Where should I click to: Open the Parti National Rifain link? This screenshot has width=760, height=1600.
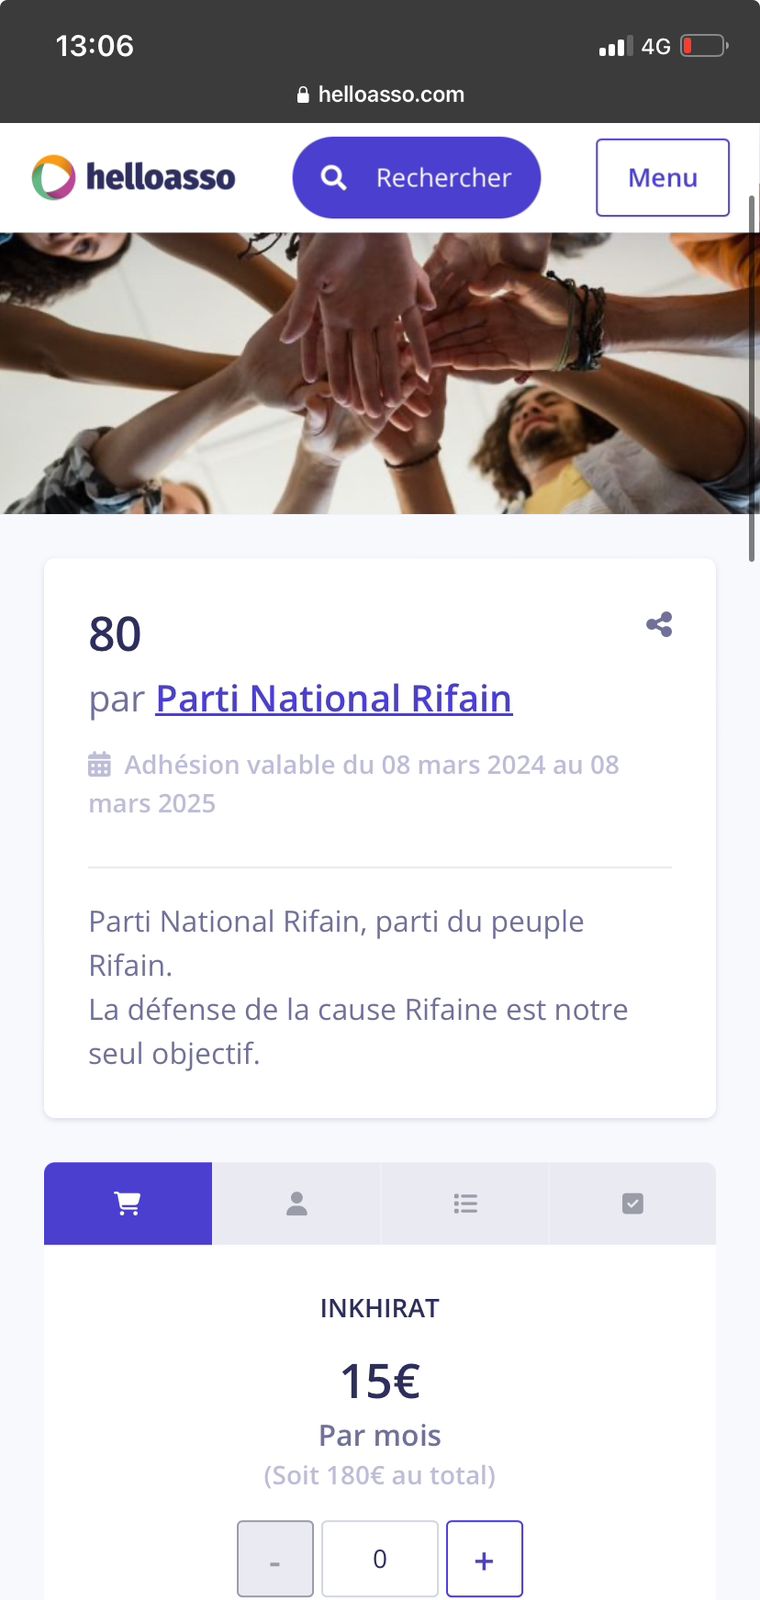pyautogui.click(x=334, y=698)
